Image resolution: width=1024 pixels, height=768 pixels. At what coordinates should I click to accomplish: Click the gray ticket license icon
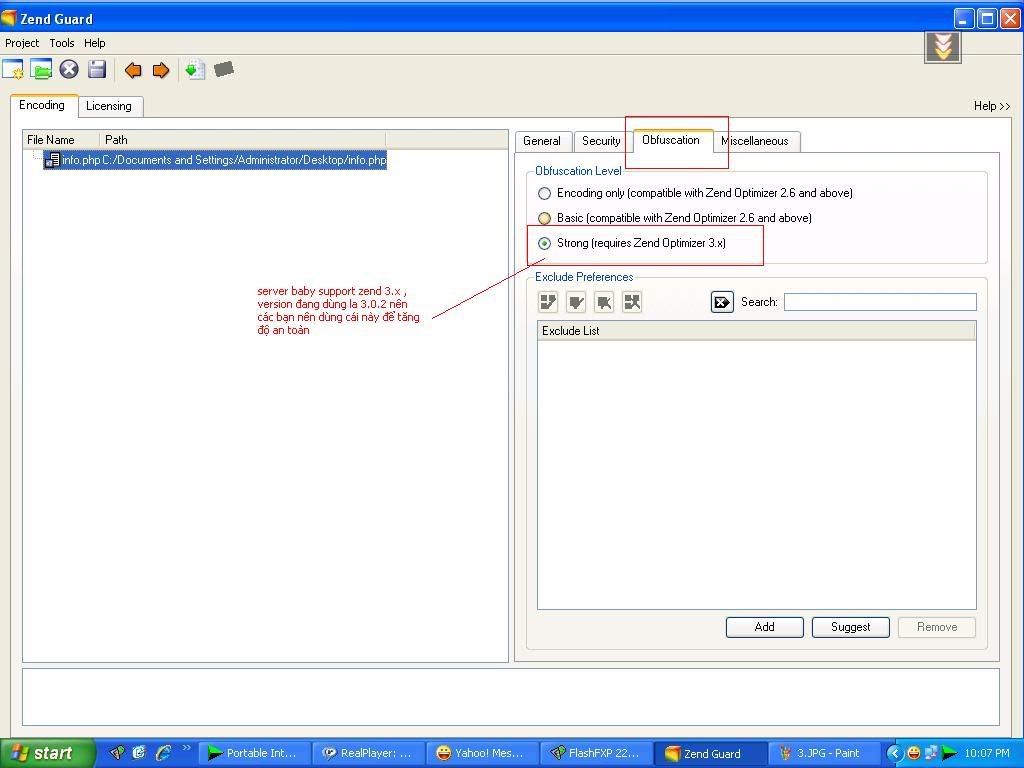[223, 69]
